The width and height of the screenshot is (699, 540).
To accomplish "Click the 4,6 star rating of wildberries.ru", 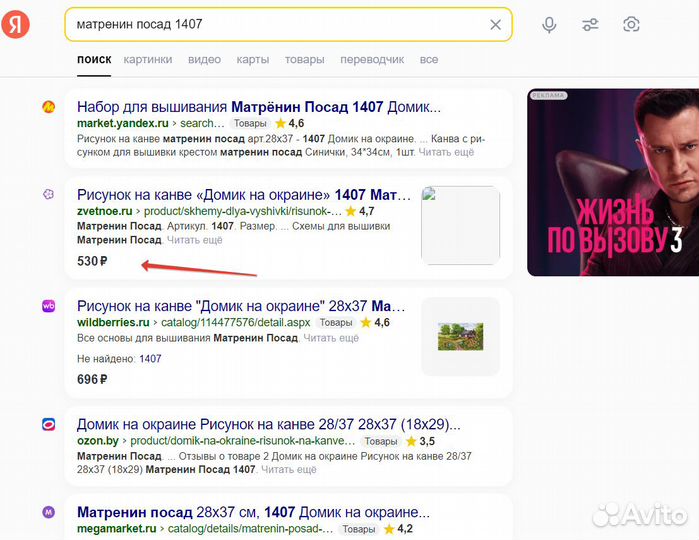I will tap(375, 322).
